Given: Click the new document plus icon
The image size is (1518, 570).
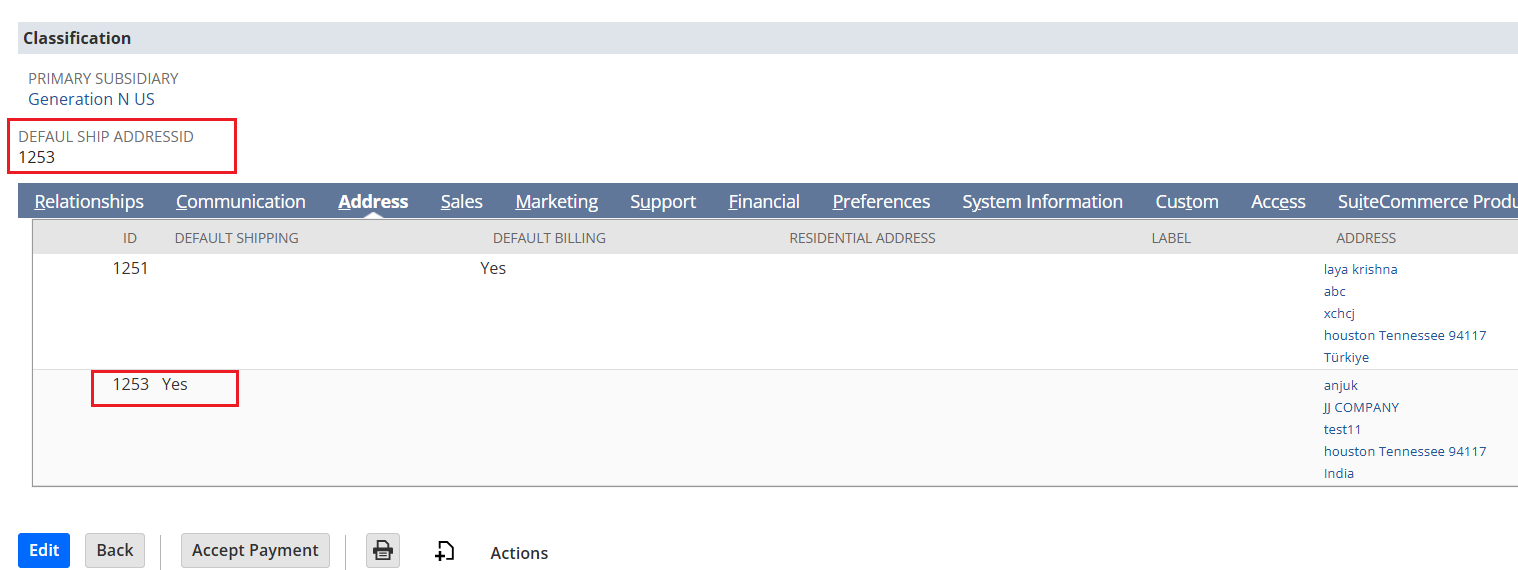Looking at the screenshot, I should click(x=445, y=551).
